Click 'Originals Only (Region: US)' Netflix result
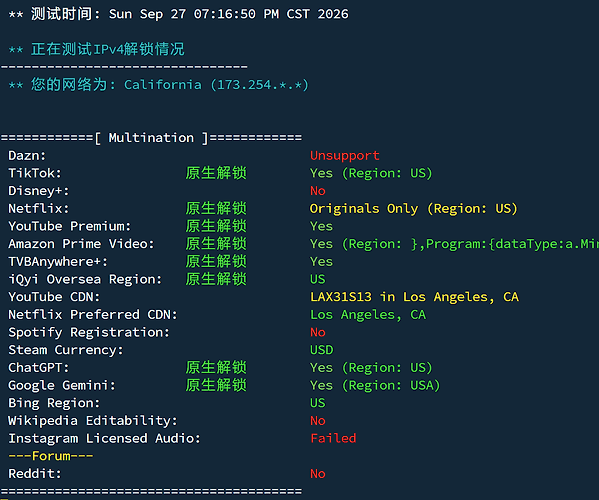The image size is (599, 500). pos(414,209)
